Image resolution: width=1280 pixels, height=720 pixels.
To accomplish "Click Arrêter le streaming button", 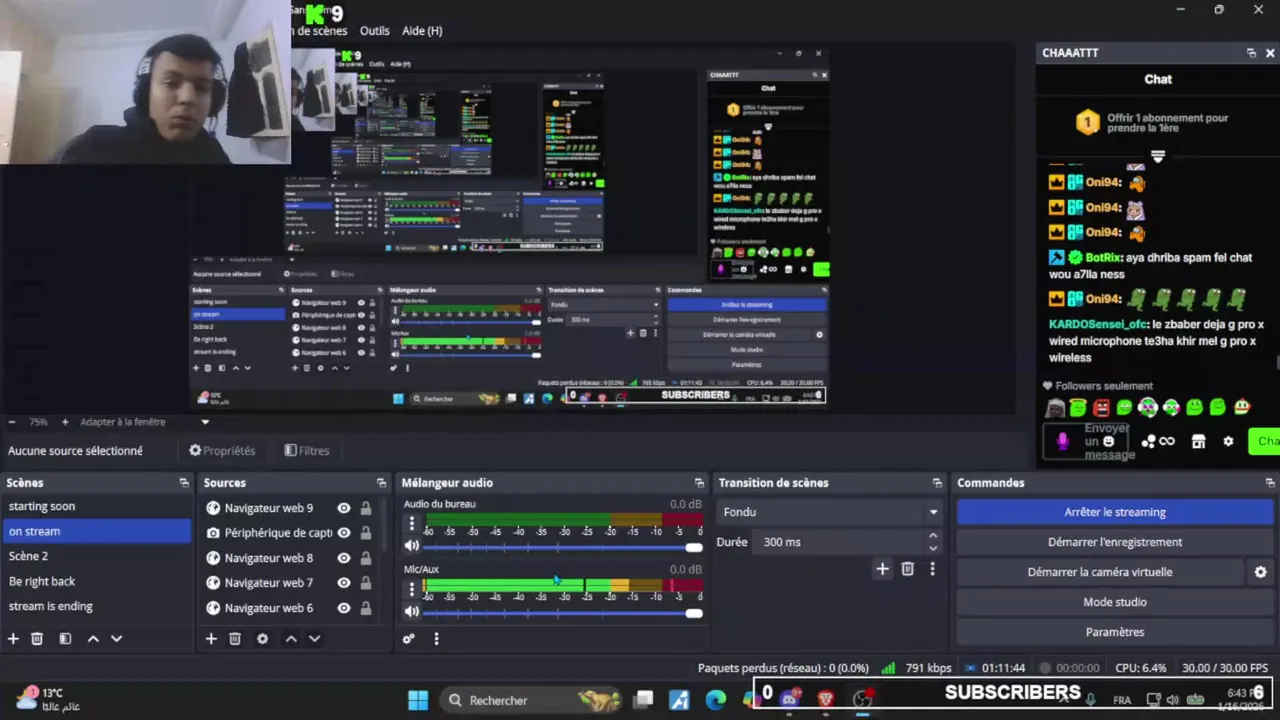I will [x=1114, y=512].
